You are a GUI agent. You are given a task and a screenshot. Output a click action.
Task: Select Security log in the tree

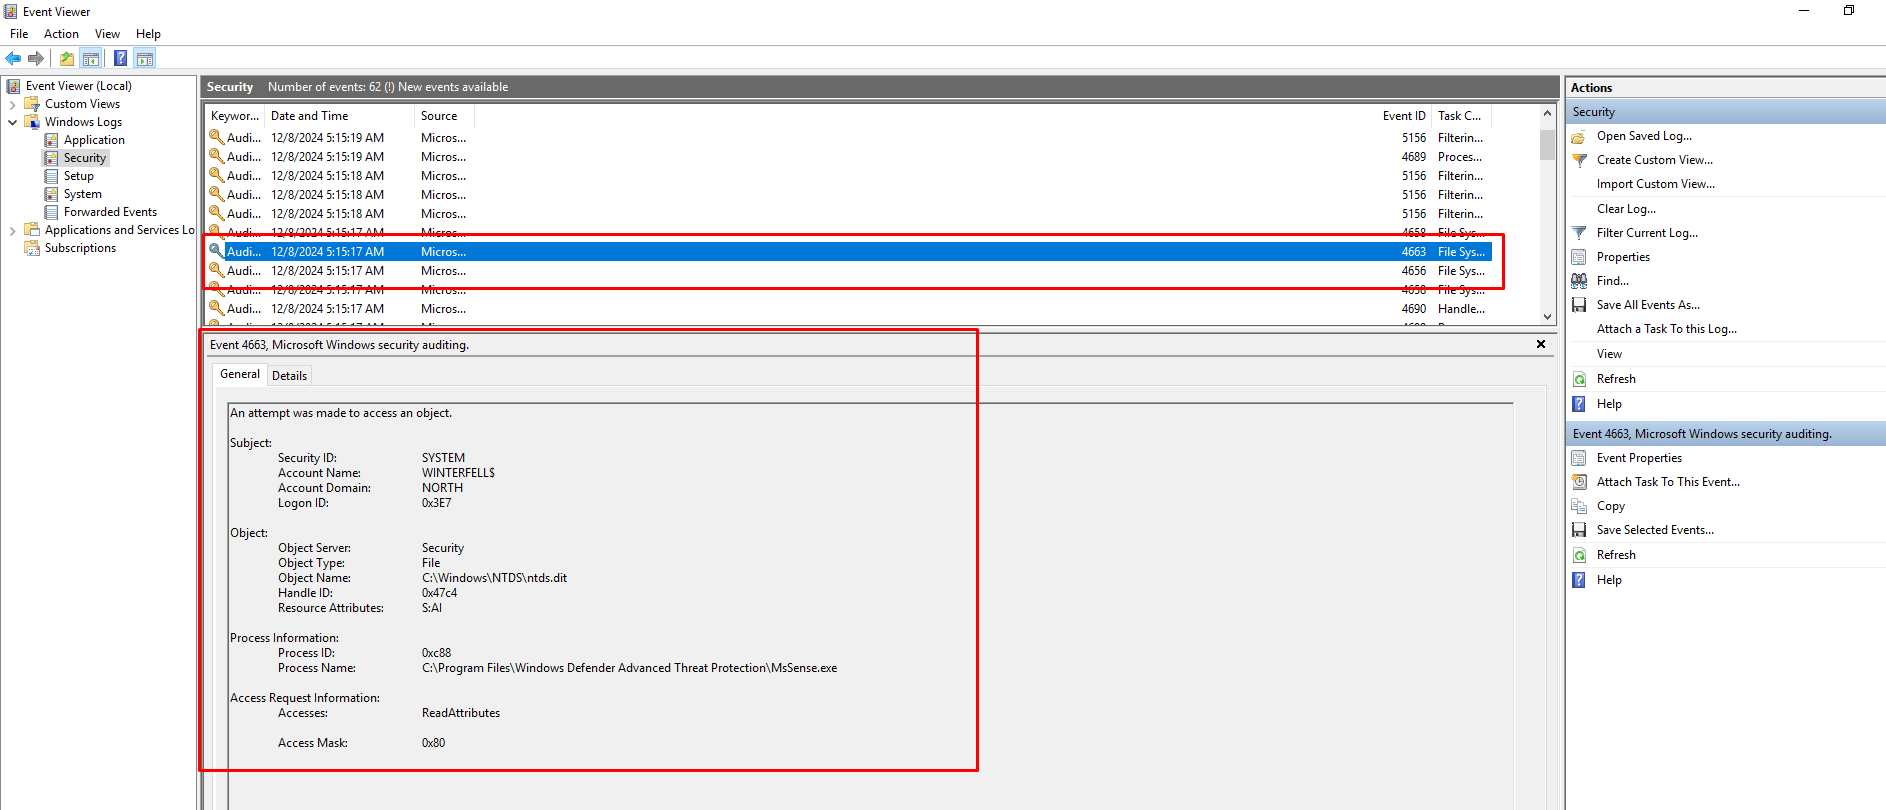85,158
